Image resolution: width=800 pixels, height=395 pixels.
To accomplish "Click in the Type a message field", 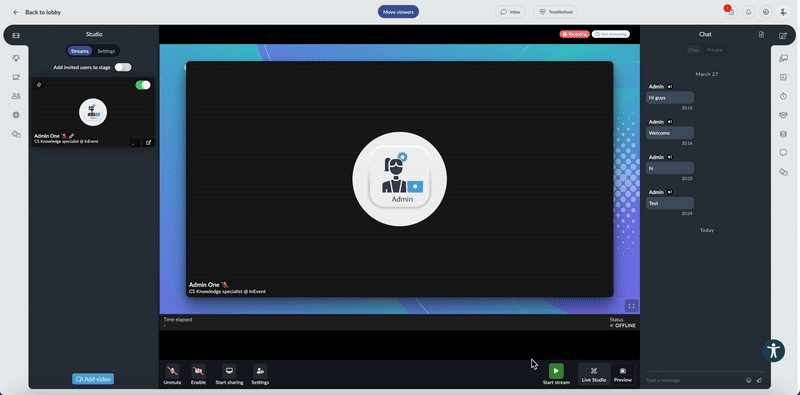I will tap(694, 380).
